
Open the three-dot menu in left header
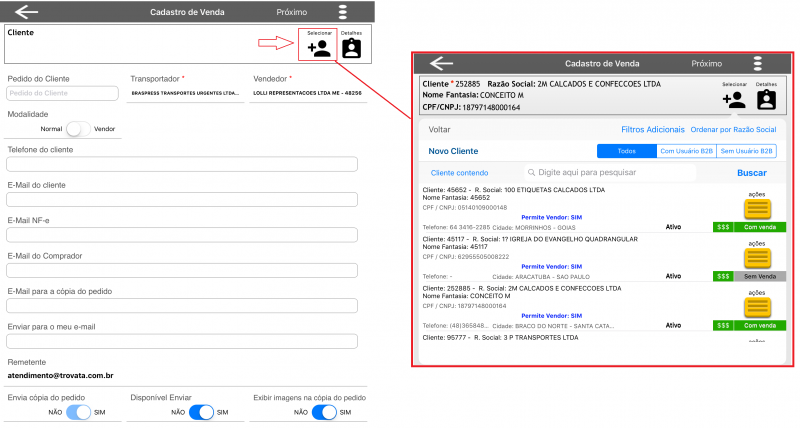click(343, 12)
